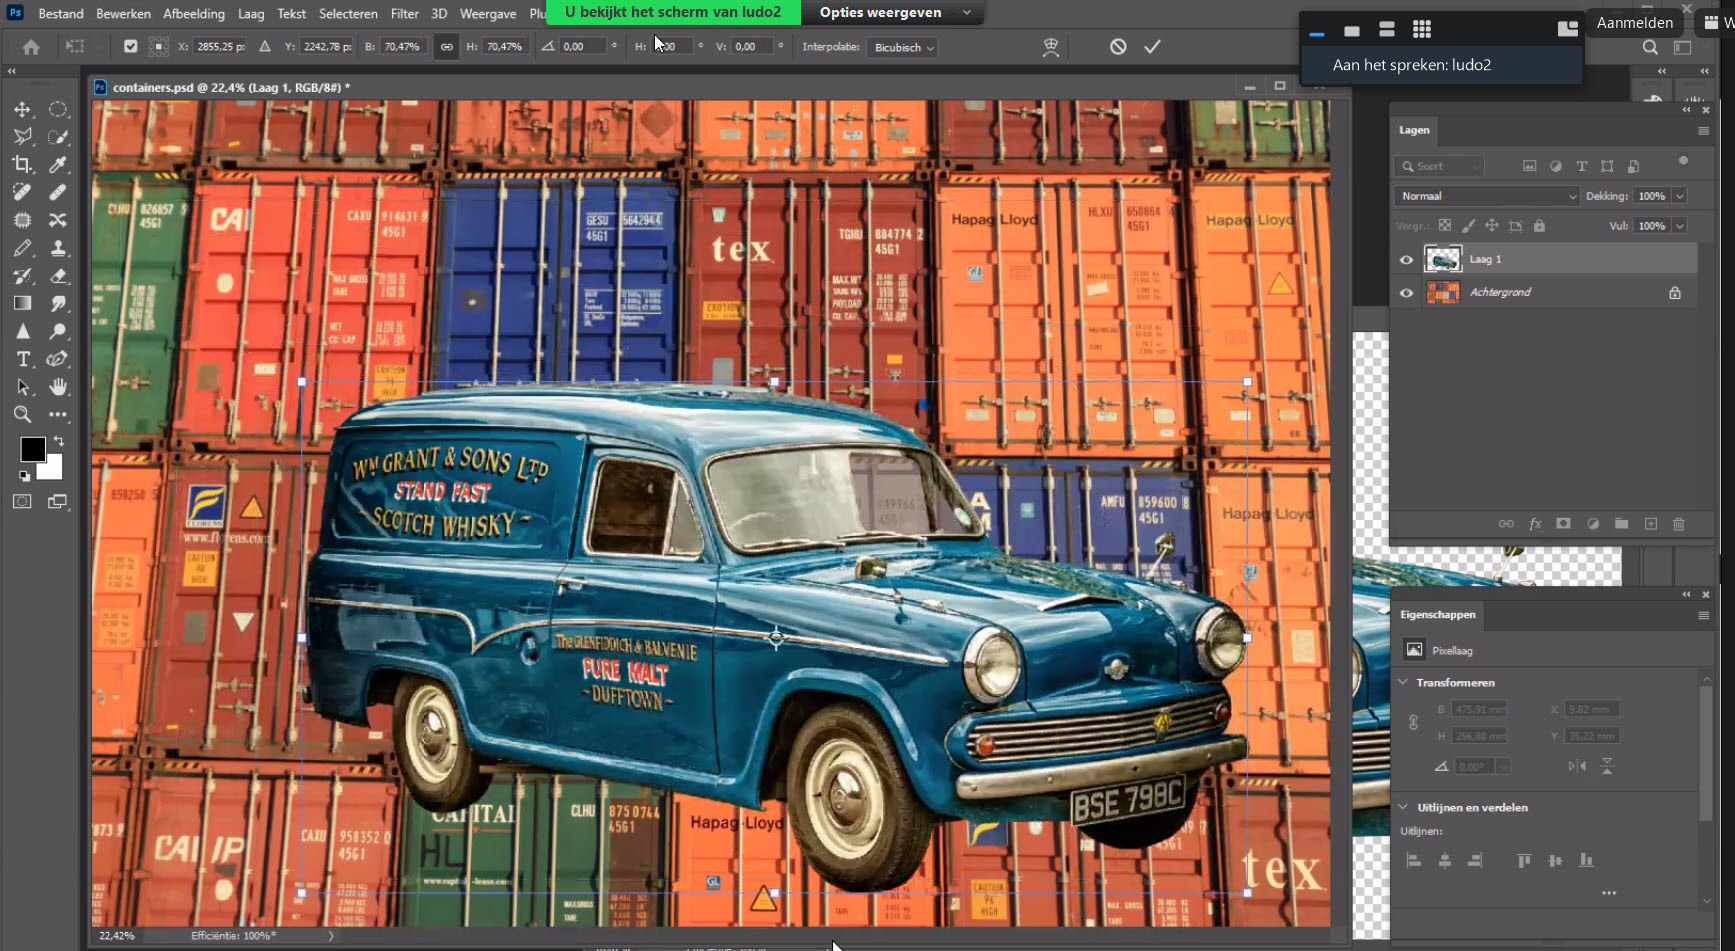1735x951 pixels.
Task: Open the Bewerken menu
Action: (x=123, y=14)
